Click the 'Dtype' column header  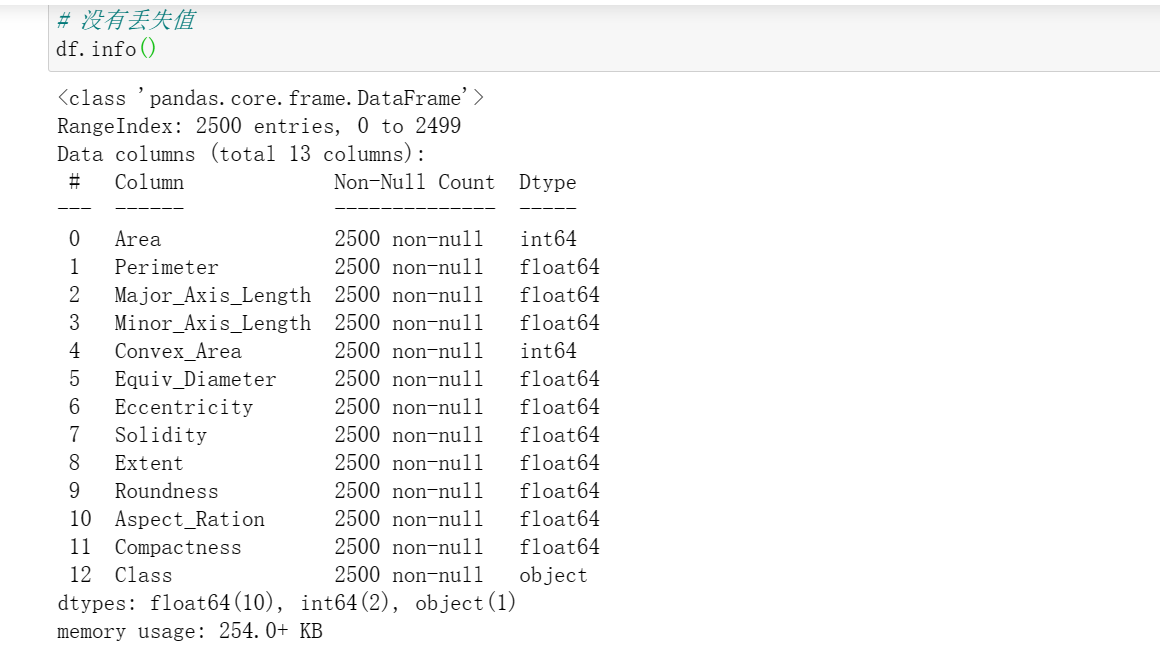(548, 182)
